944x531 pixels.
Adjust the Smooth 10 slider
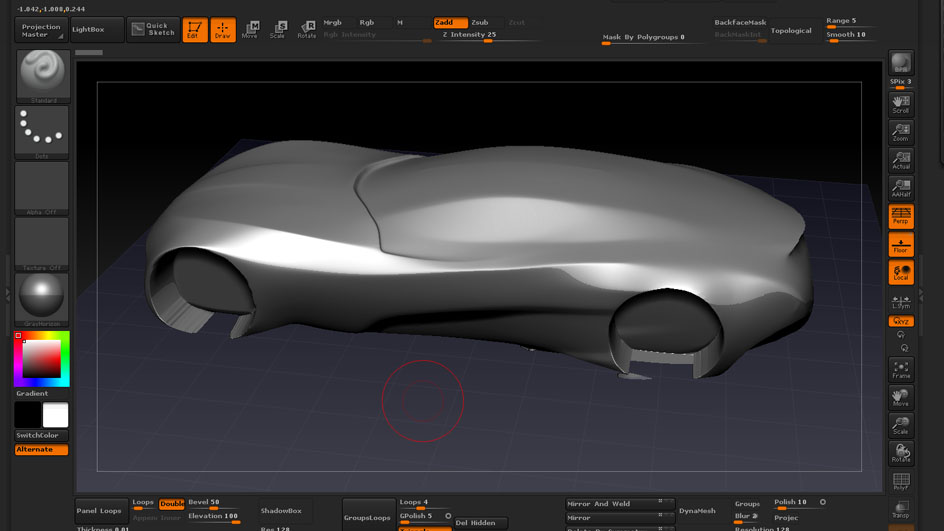pos(851,36)
